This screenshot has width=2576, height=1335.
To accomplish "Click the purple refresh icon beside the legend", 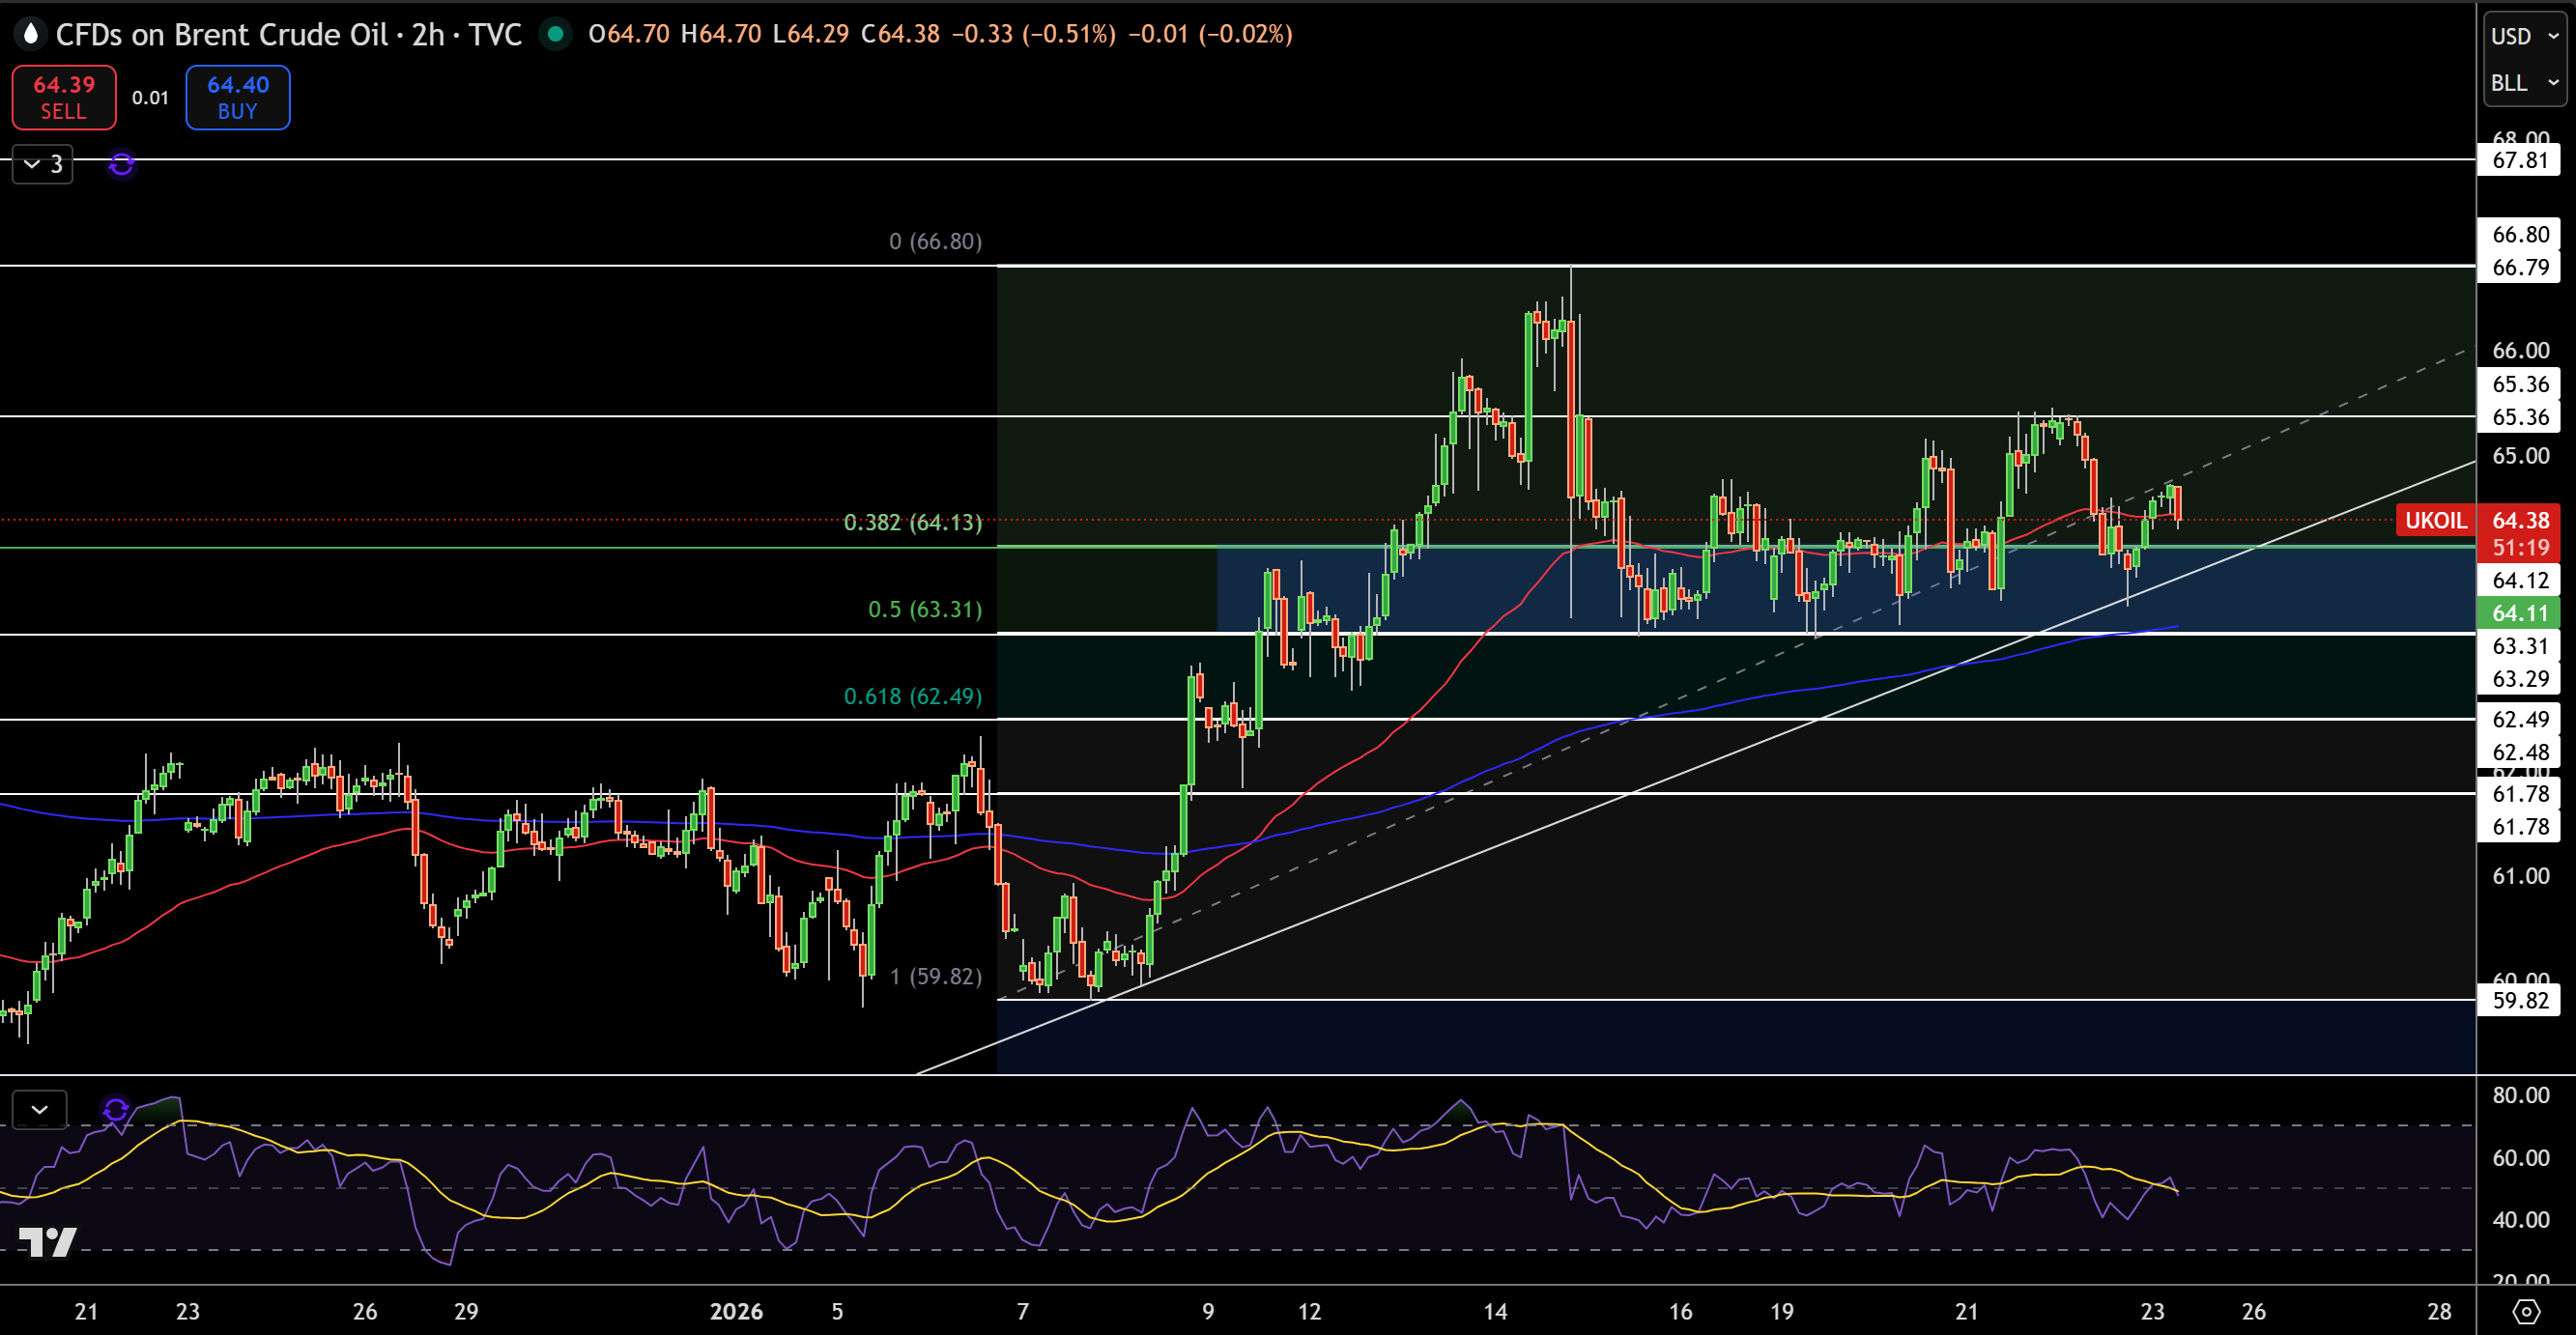I will pyautogui.click(x=121, y=164).
